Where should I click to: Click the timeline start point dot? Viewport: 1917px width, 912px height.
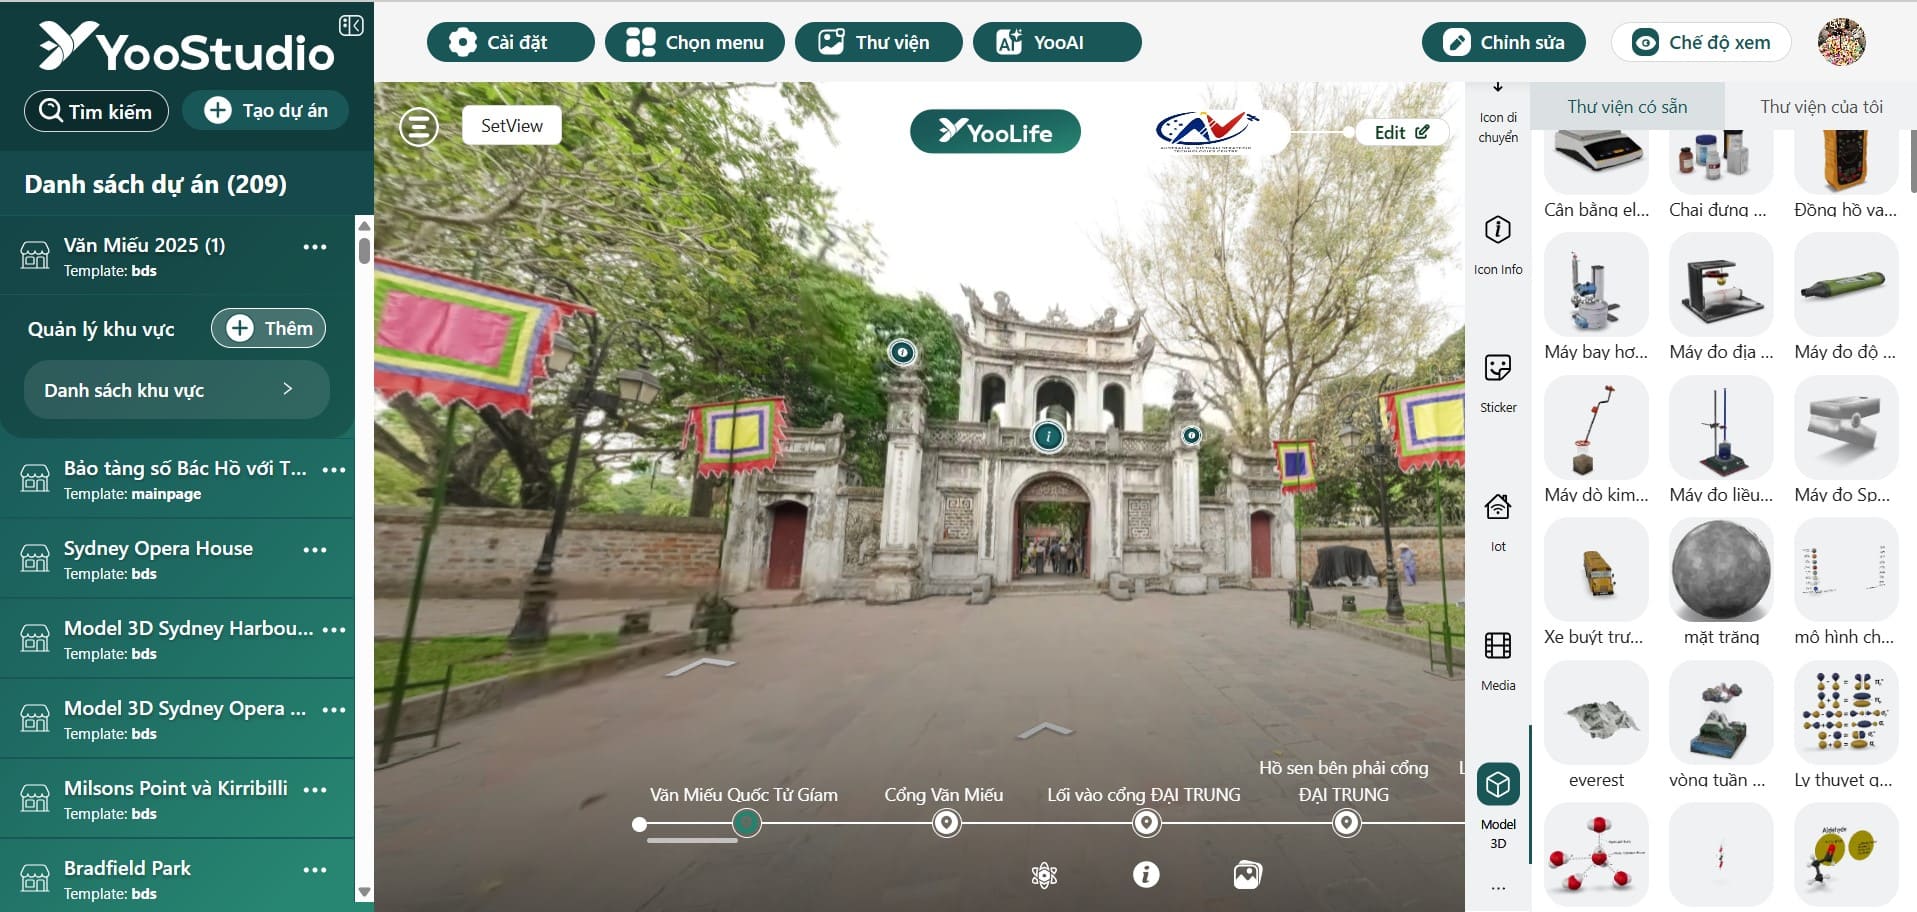639,824
